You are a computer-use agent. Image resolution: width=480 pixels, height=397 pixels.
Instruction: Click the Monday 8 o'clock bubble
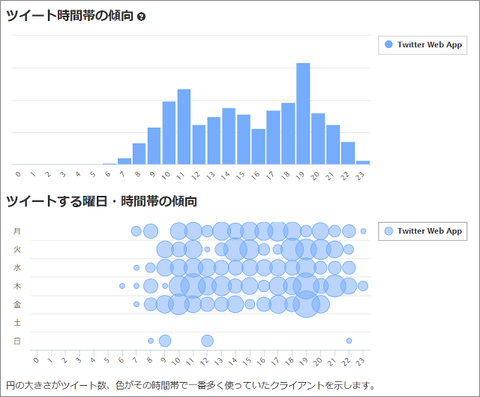[150, 231]
